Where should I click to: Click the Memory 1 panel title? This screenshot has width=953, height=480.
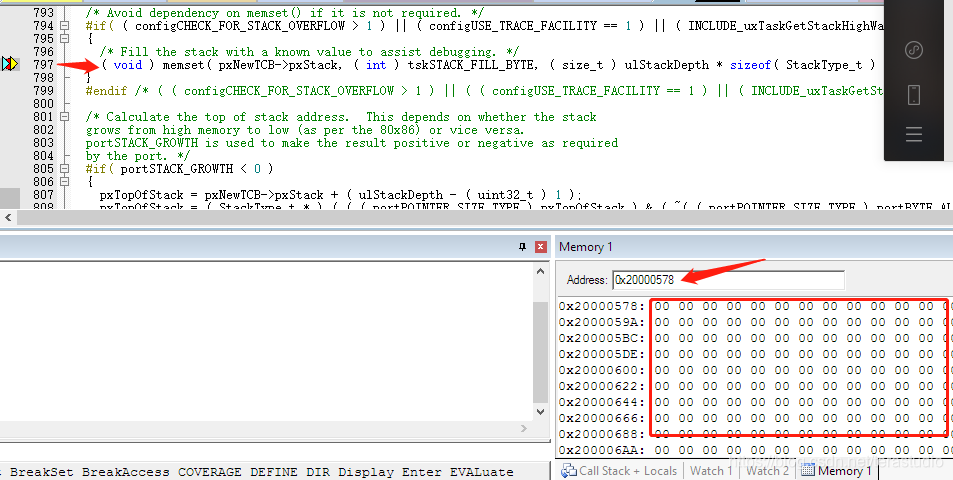pos(585,247)
